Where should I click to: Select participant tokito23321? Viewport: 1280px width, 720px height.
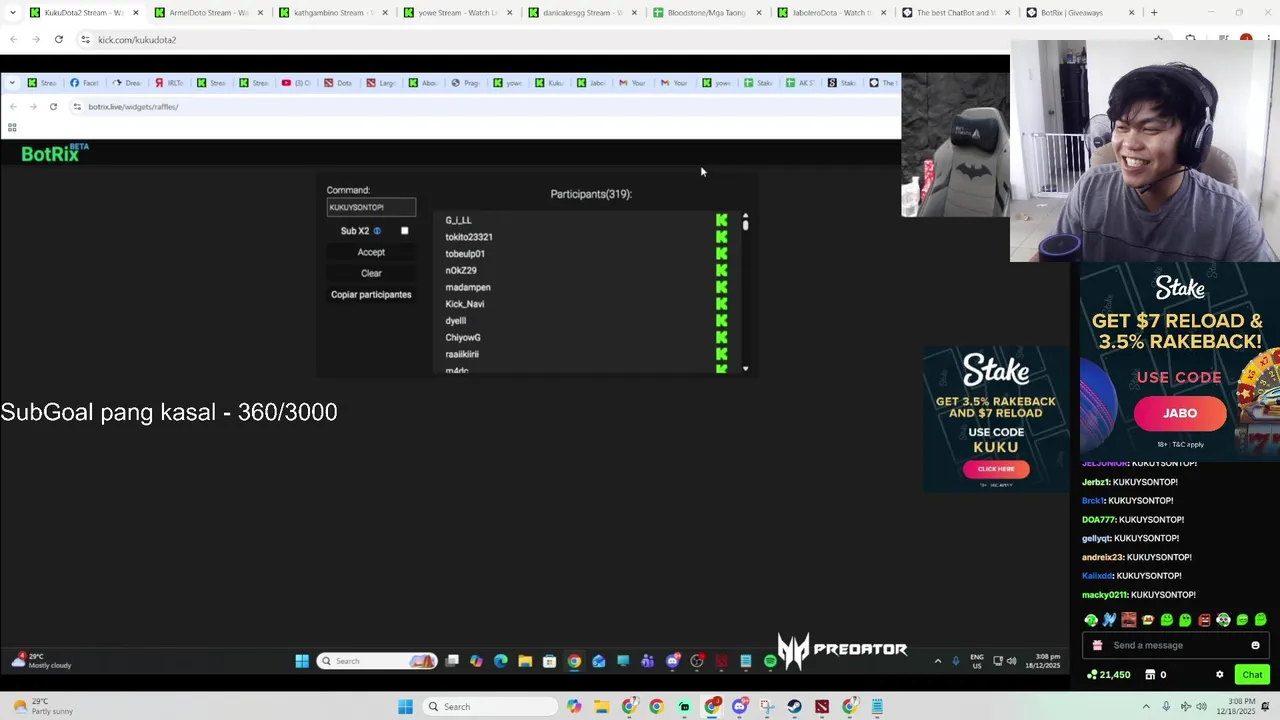pyautogui.click(x=469, y=237)
